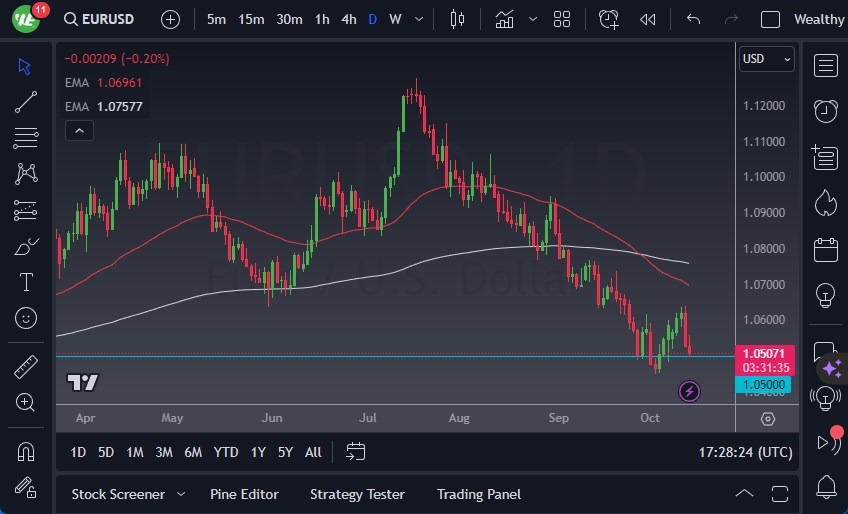
Task: Open the indicators panel
Action: [x=505, y=19]
